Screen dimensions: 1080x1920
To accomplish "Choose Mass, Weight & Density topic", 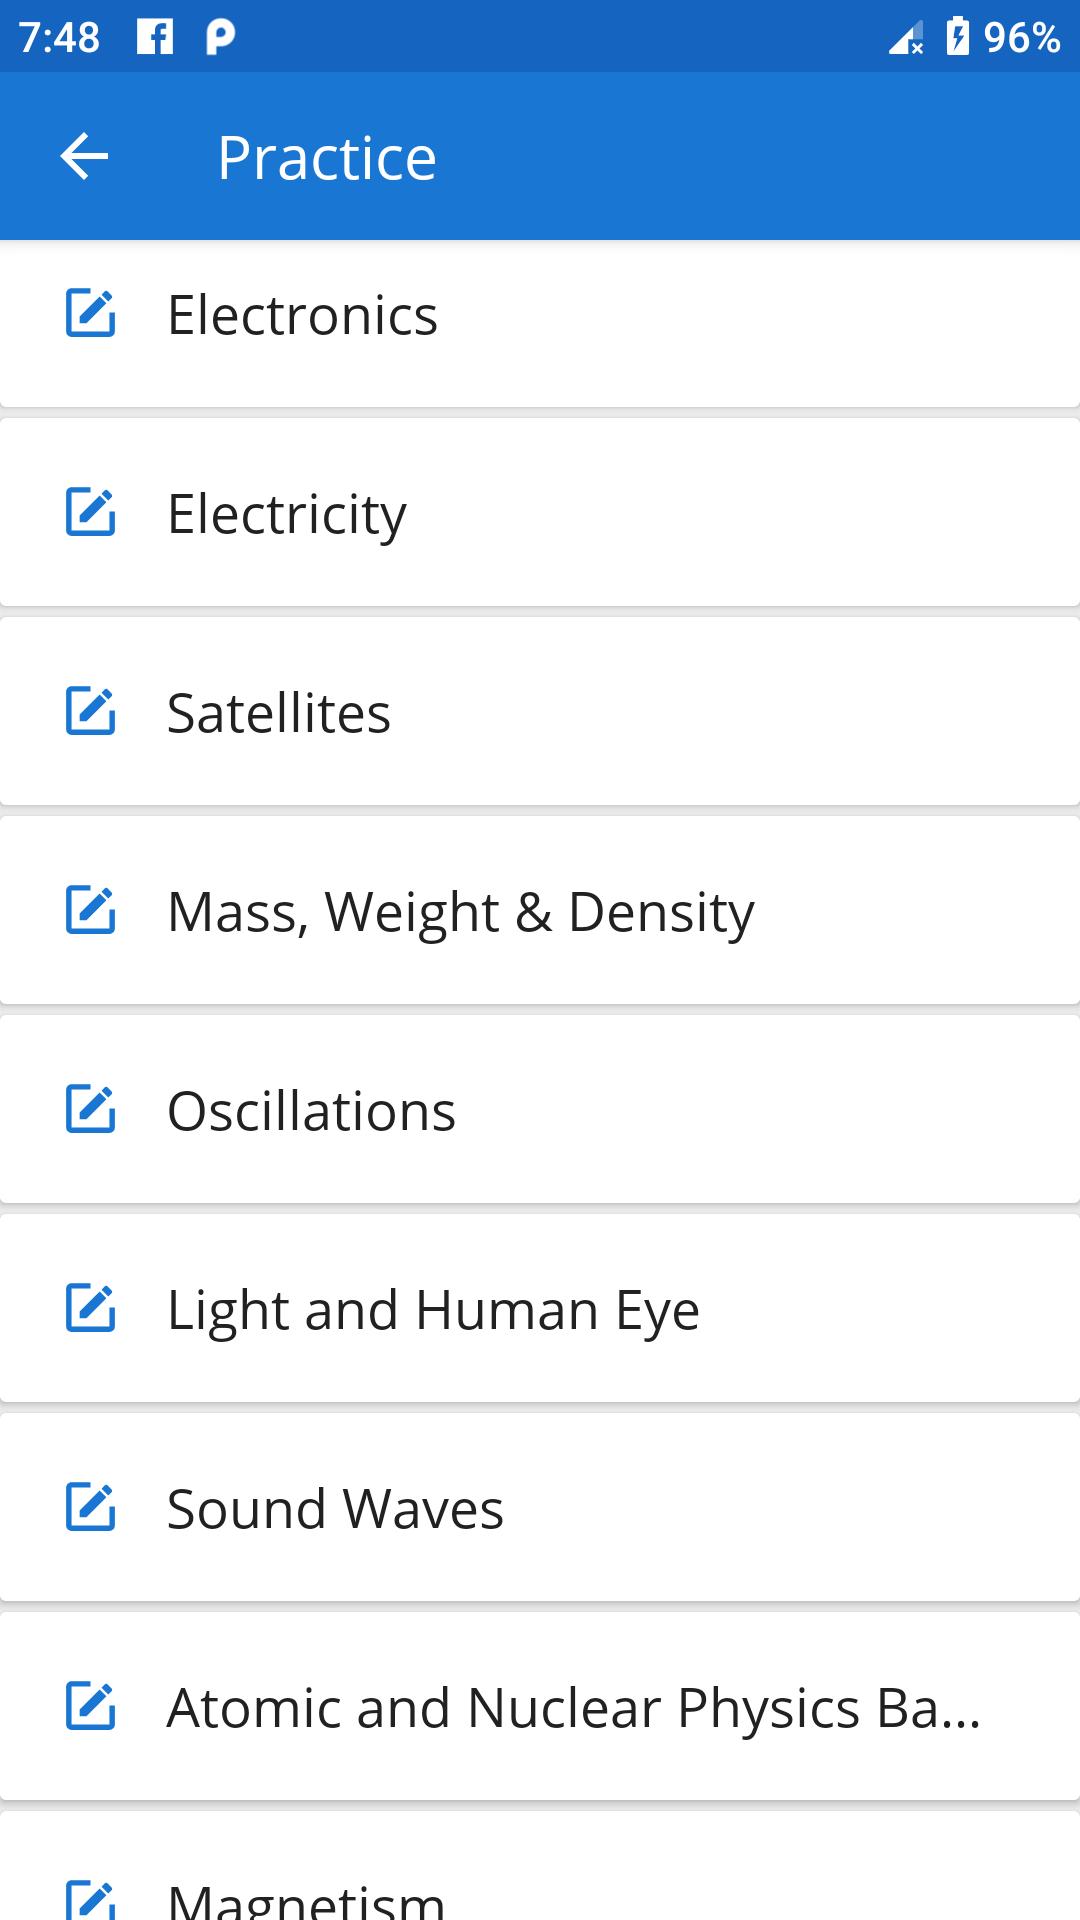I will tap(460, 913).
